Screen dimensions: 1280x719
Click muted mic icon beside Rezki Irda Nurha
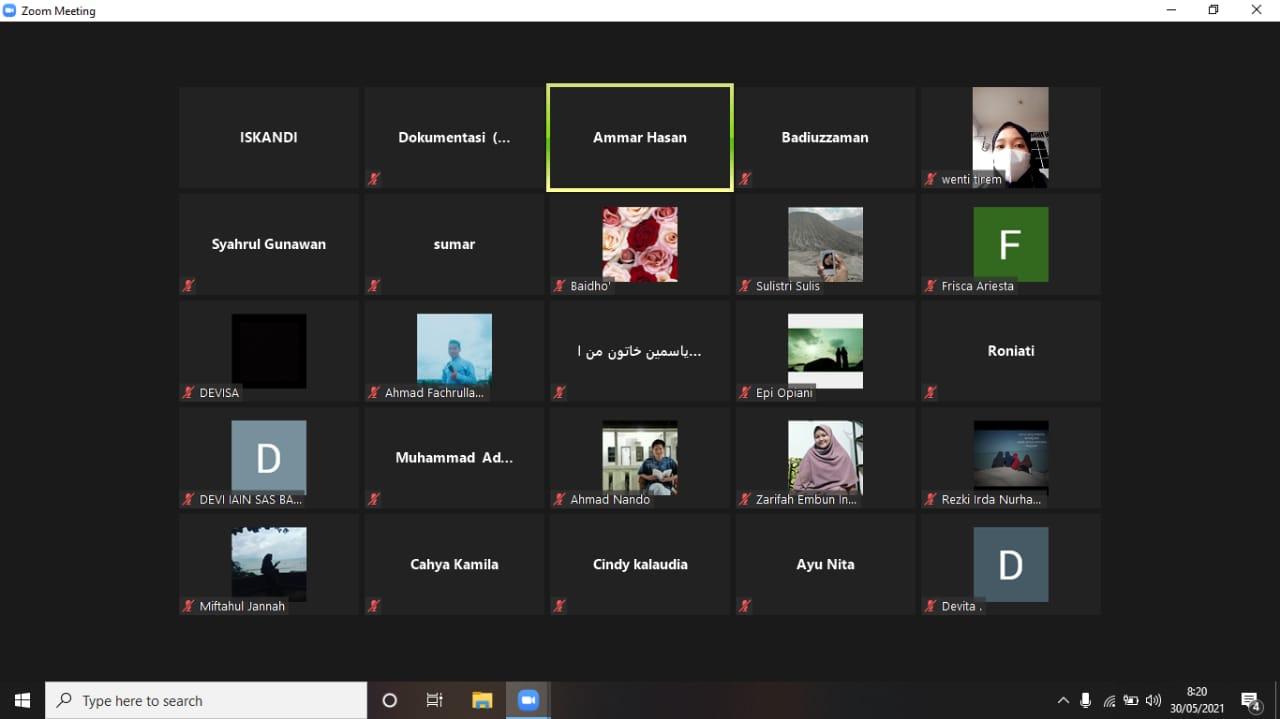(x=931, y=499)
